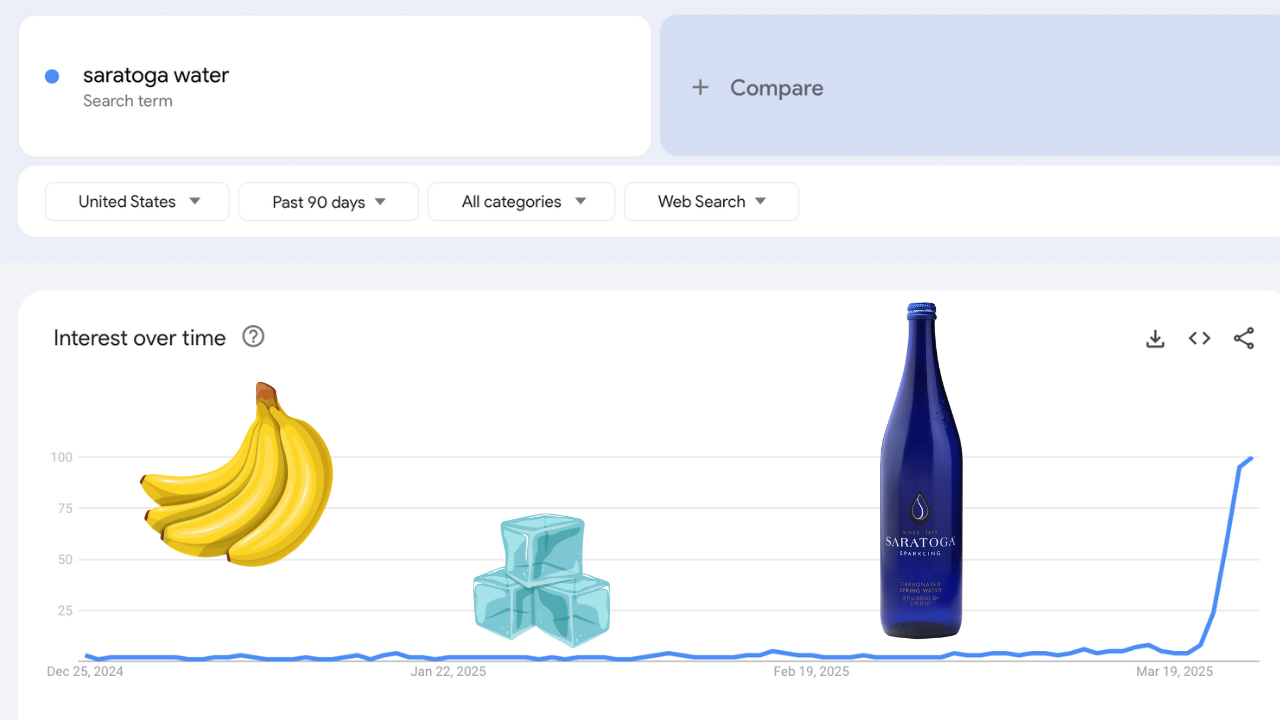Click the embed code icon
The image size is (1280, 720).
(1199, 339)
